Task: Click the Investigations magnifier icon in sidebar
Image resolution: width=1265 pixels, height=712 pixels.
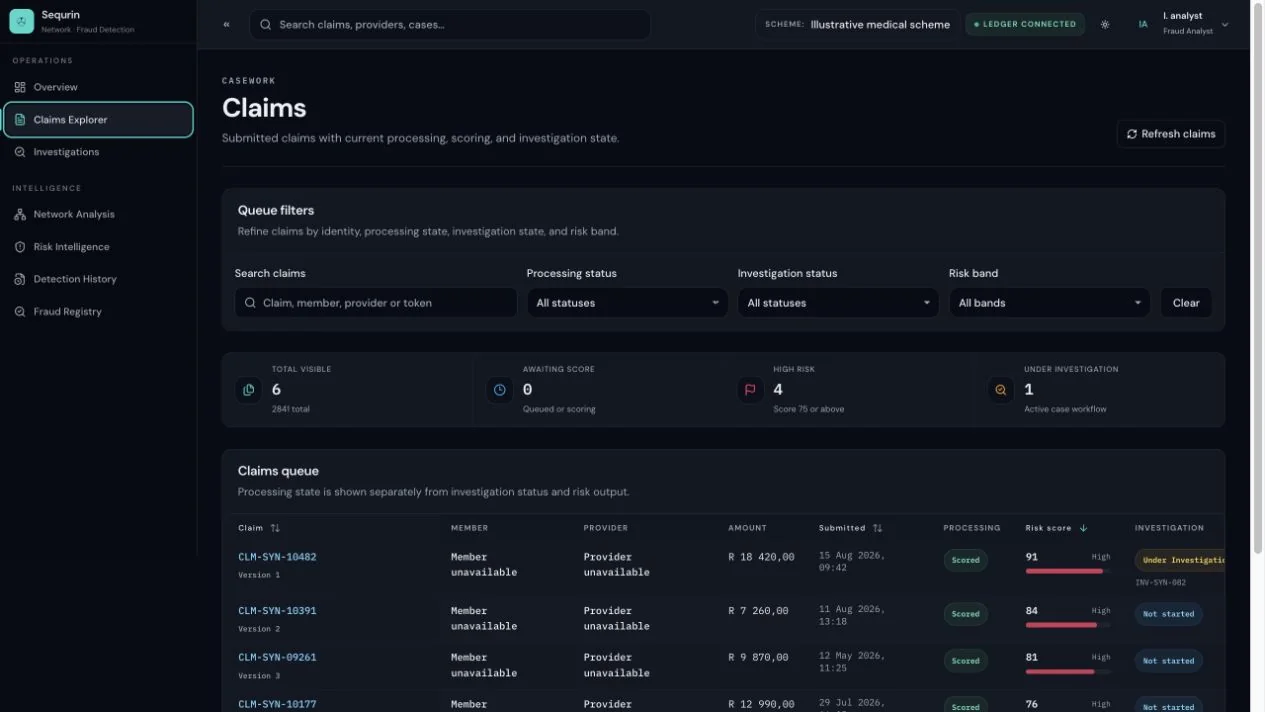Action: coord(20,152)
